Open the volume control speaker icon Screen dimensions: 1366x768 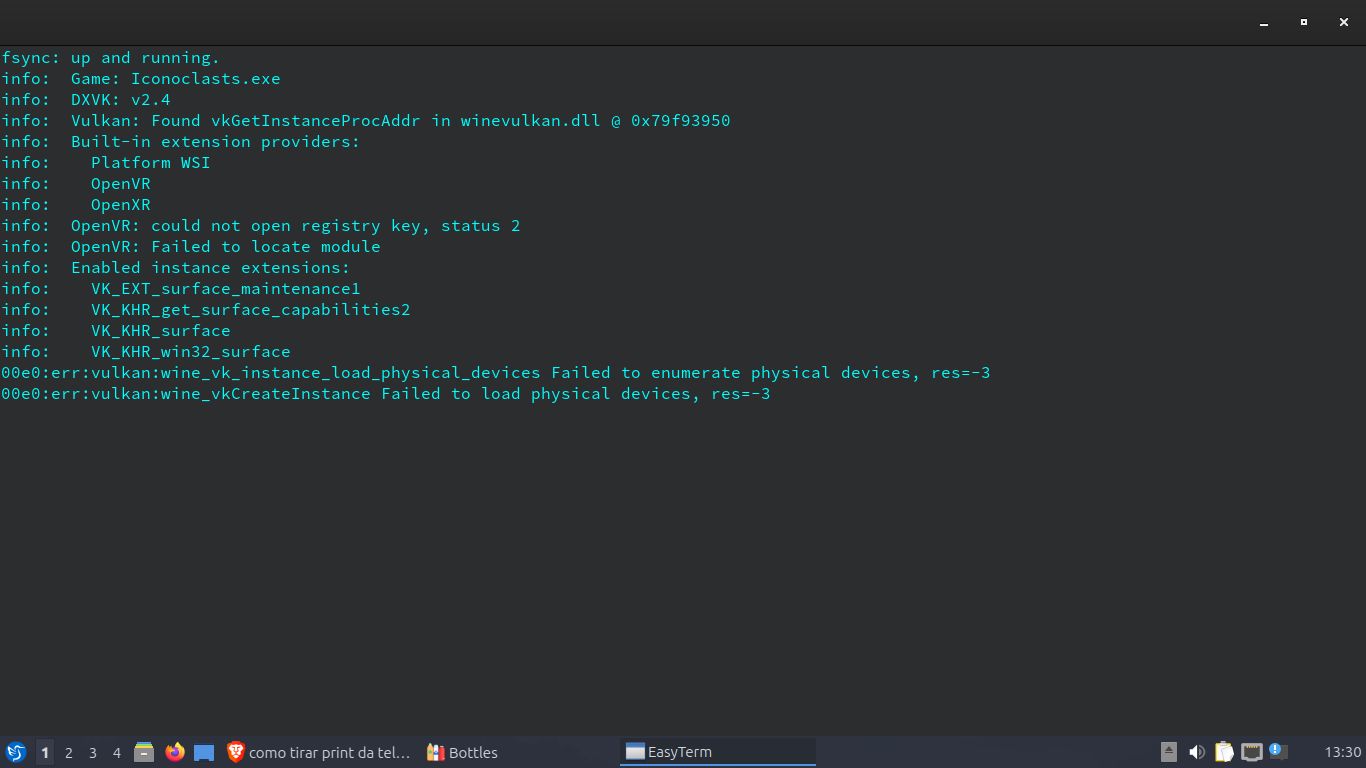click(1197, 752)
